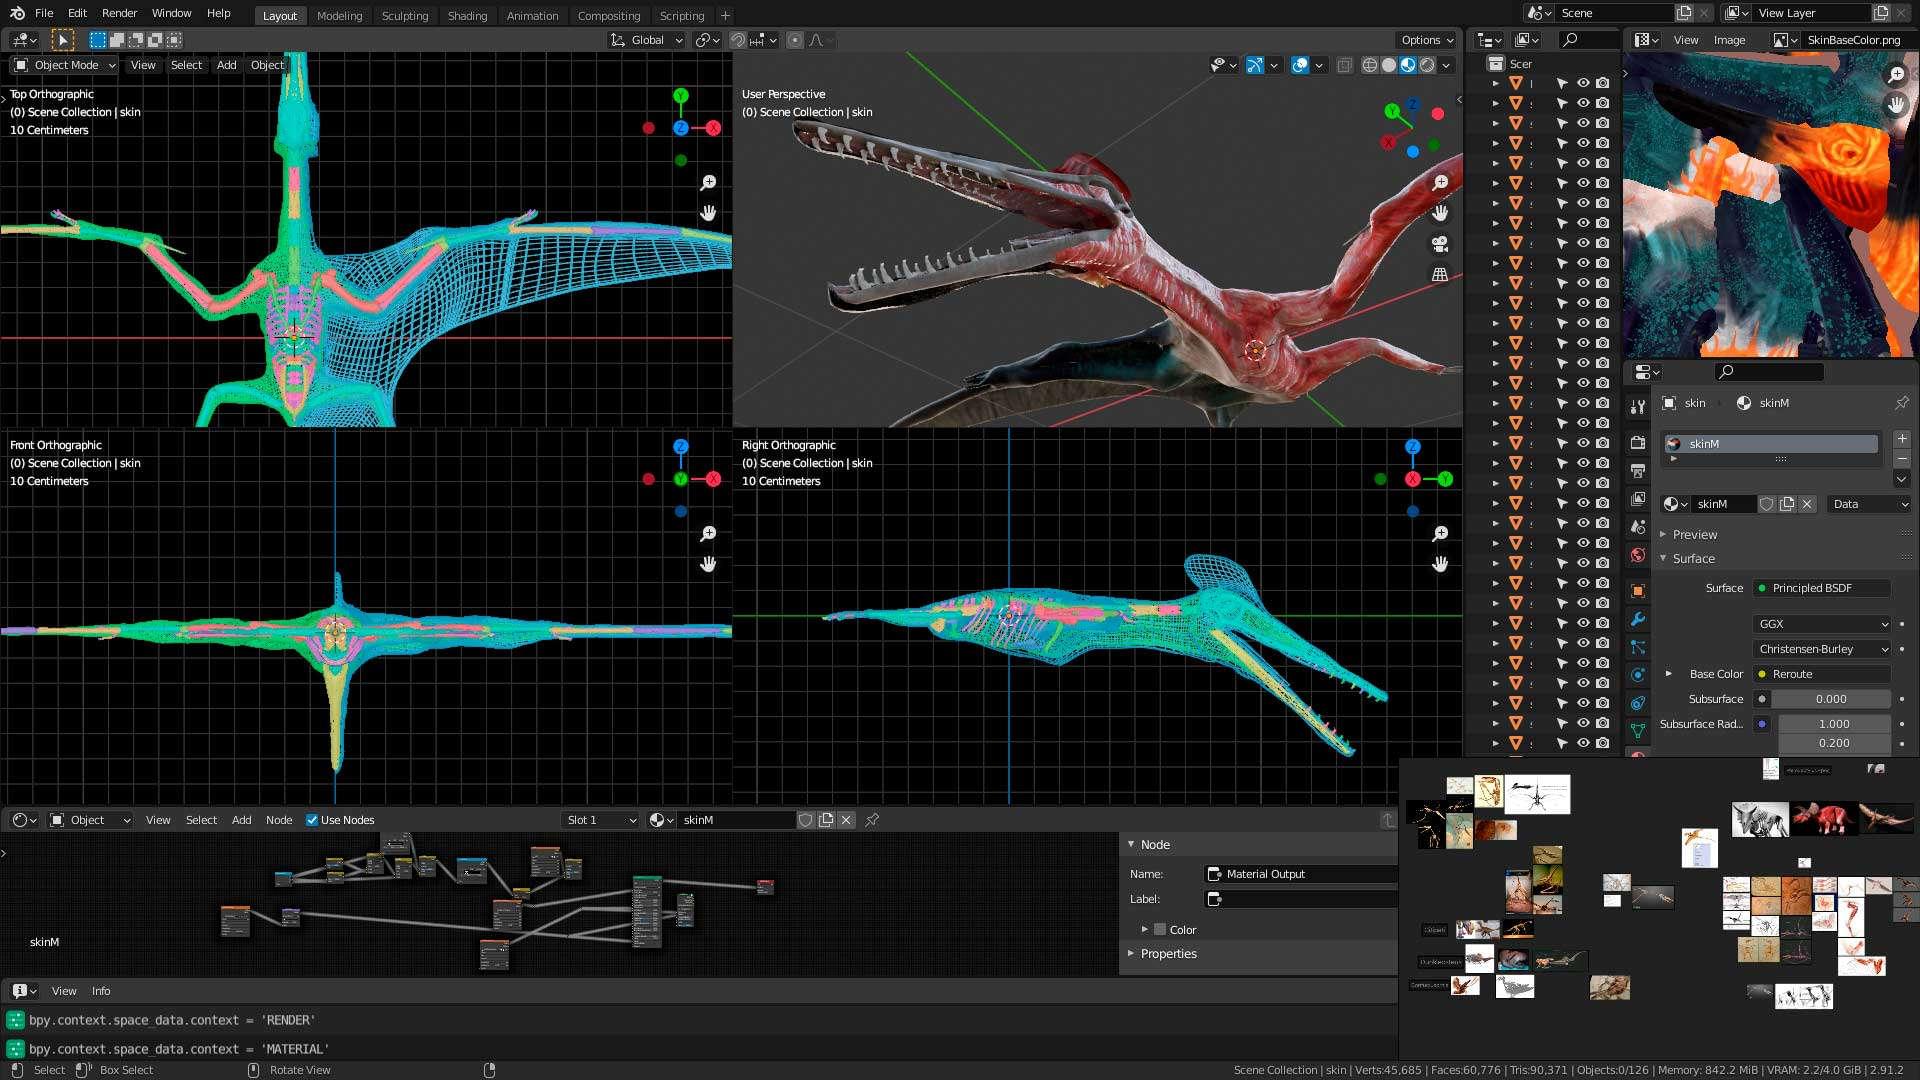Switch to the Sculpting workspace tab

404,15
